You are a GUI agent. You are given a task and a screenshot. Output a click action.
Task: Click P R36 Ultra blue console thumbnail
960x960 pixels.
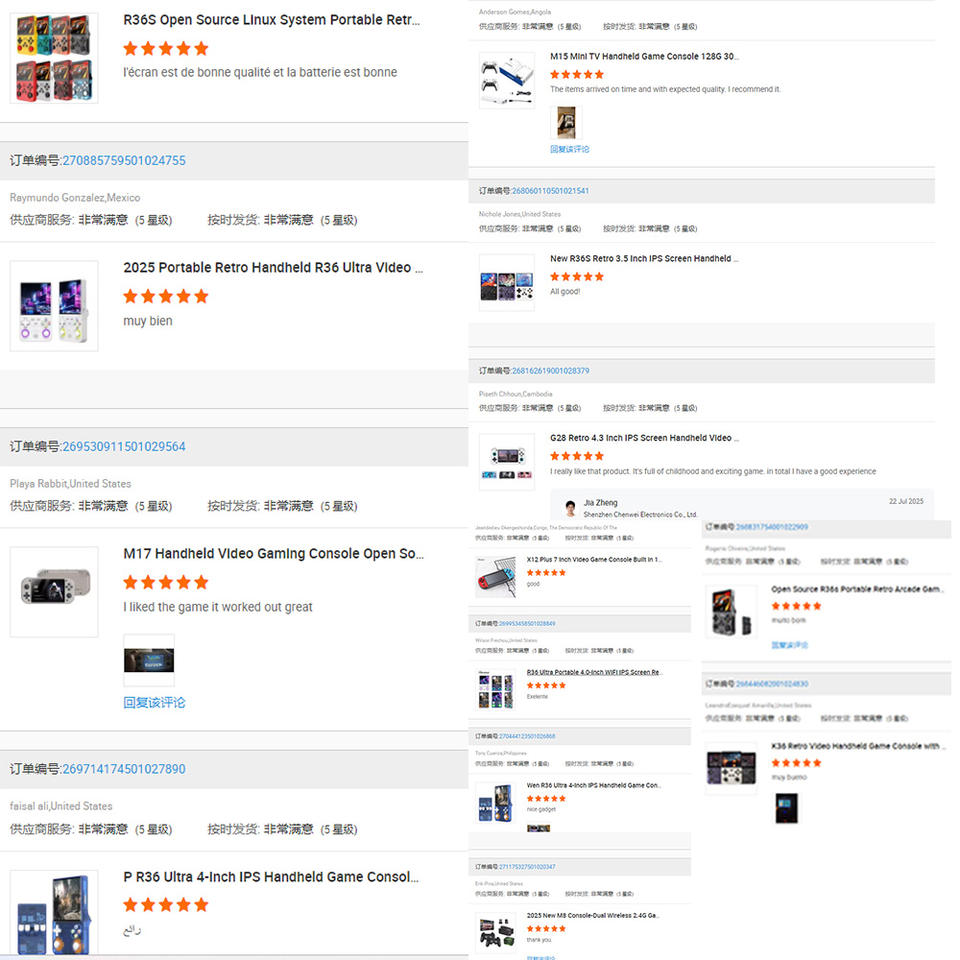[x=54, y=913]
